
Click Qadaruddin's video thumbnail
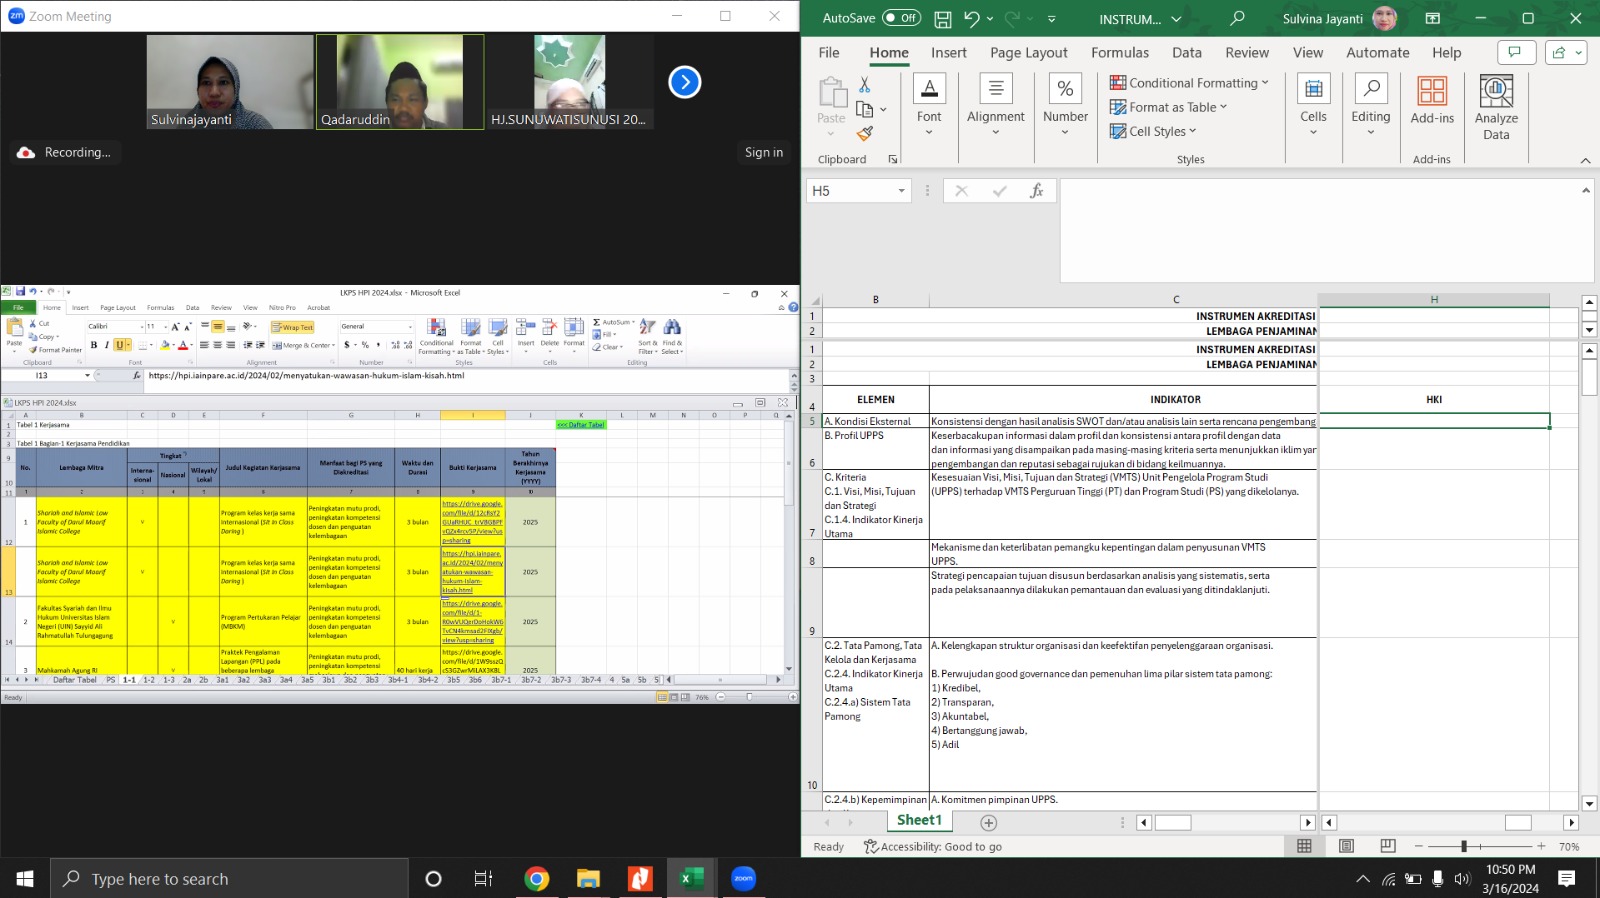tap(400, 82)
